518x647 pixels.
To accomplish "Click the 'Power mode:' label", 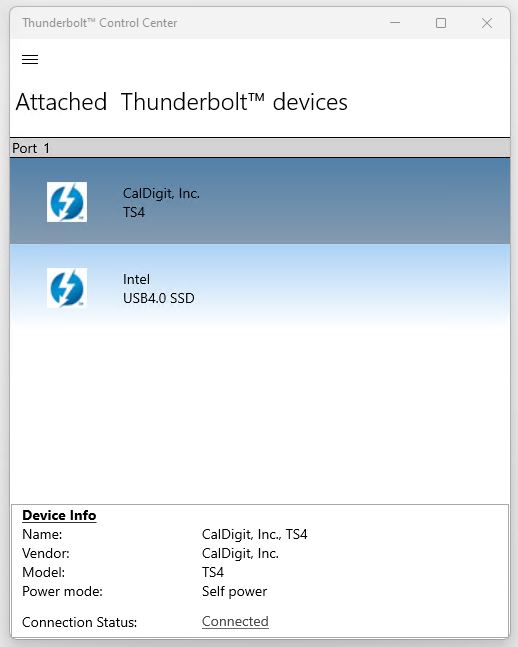I will pyautogui.click(x=62, y=591).
